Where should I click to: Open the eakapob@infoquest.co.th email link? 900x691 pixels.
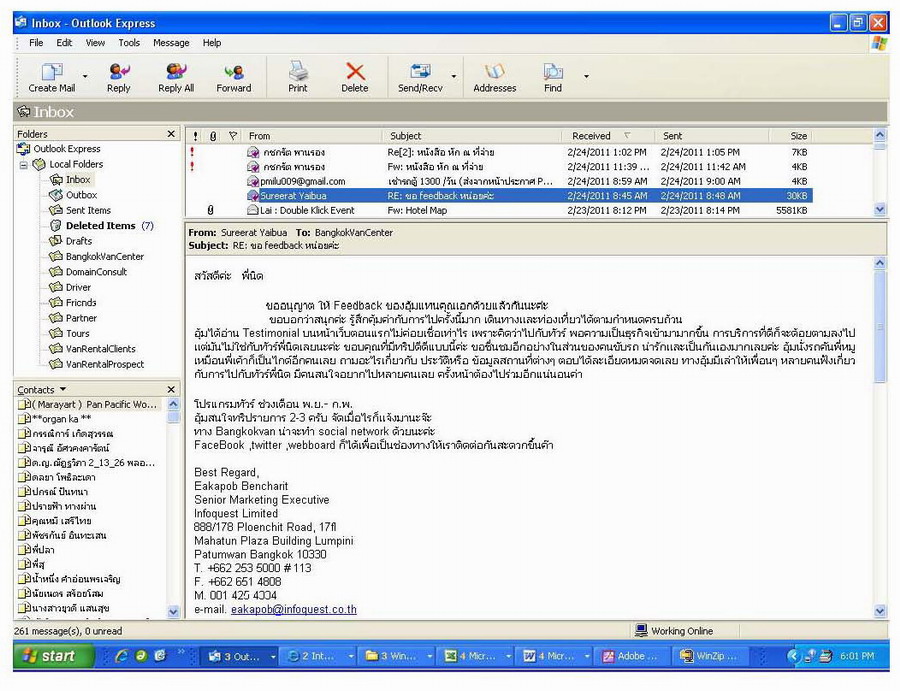pyautogui.click(x=294, y=610)
